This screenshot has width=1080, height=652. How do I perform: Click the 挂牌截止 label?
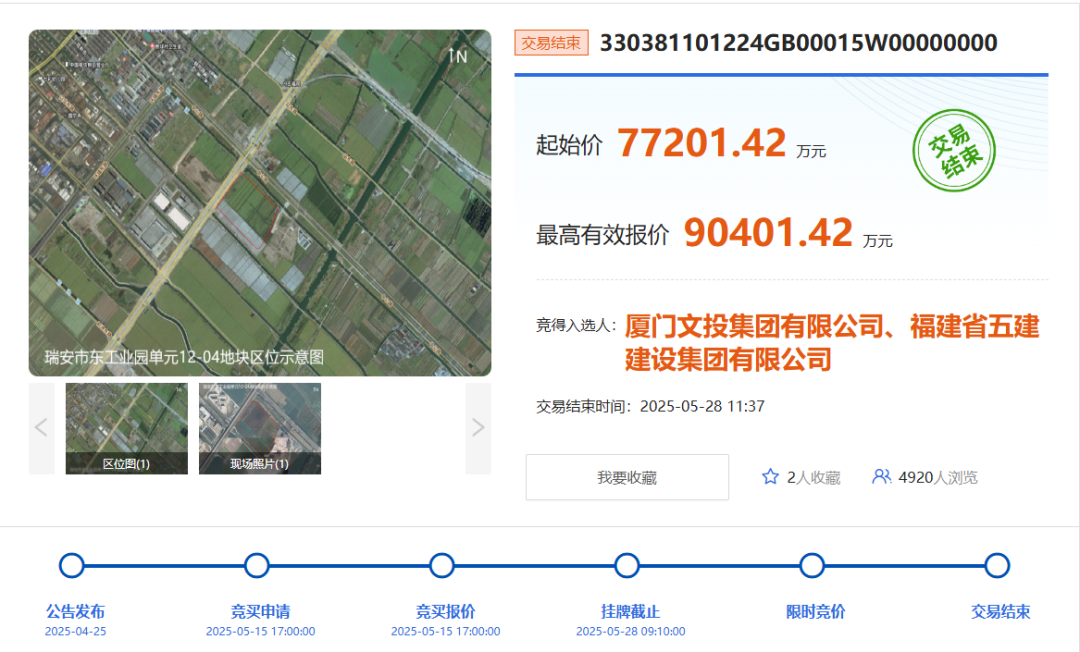(630, 611)
